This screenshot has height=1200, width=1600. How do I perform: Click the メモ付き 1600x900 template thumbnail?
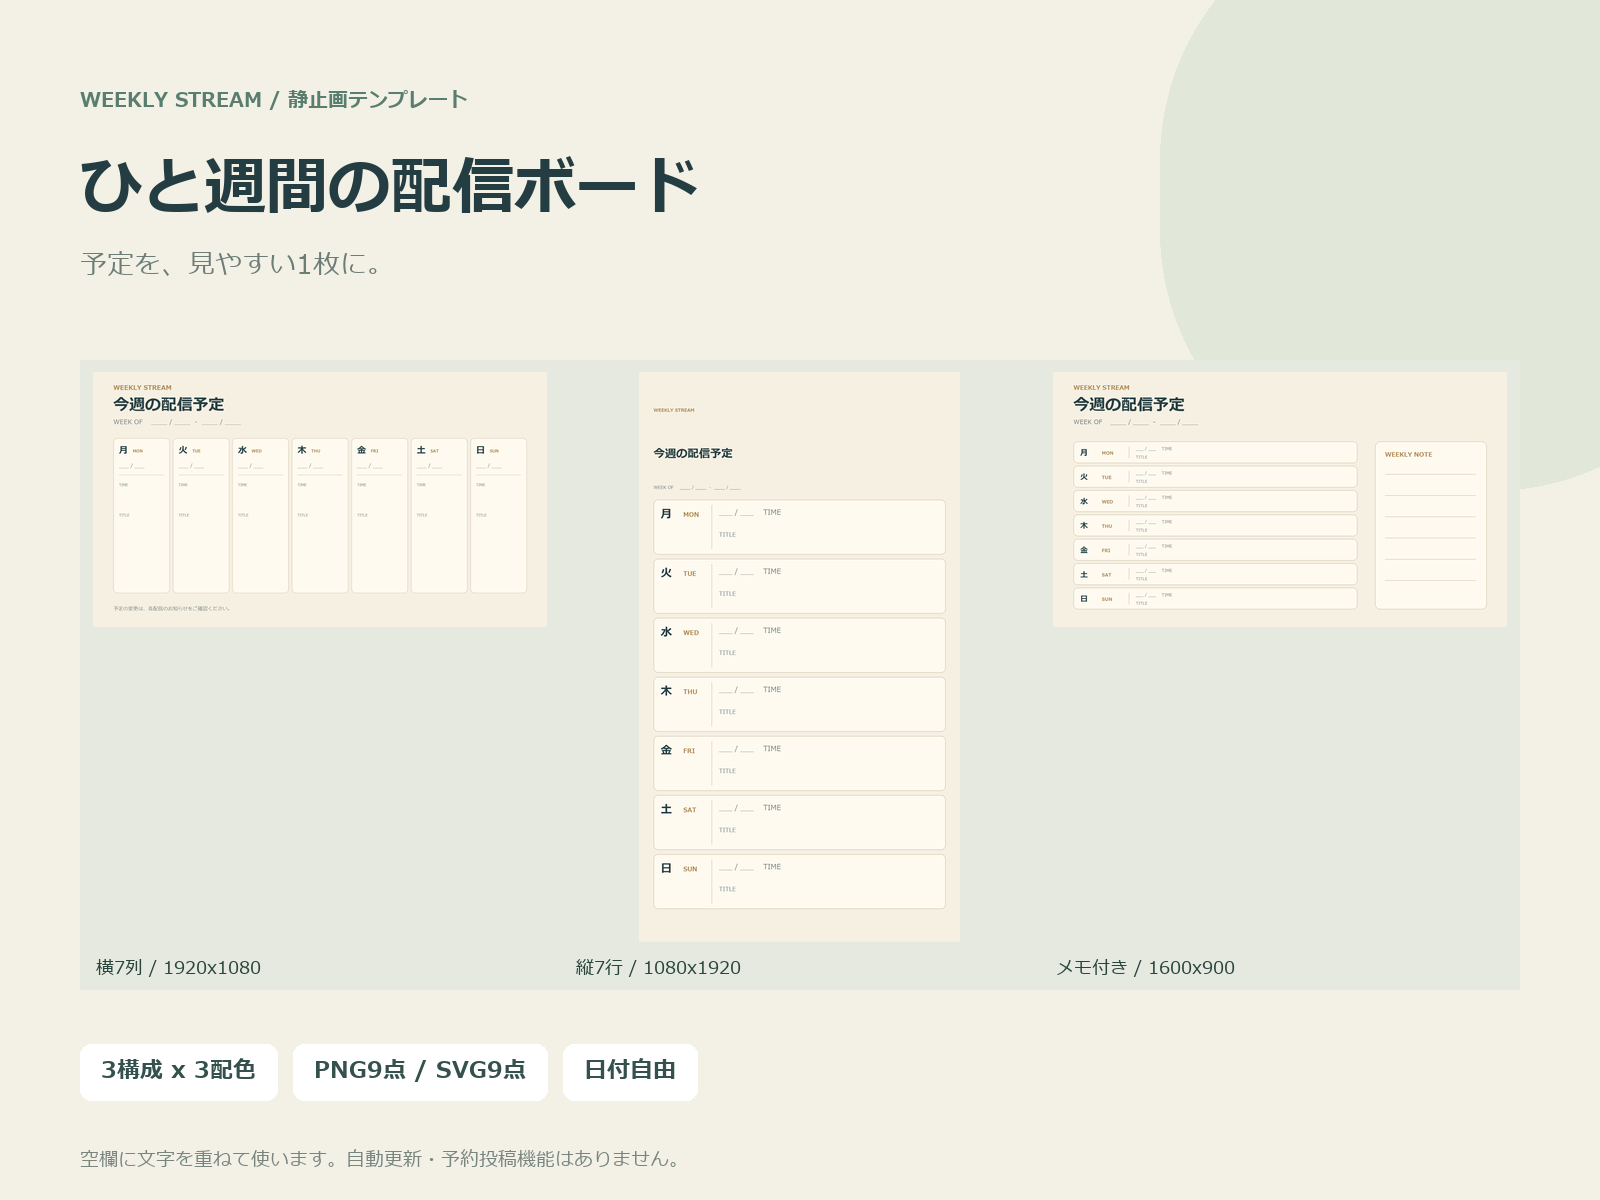point(1280,500)
